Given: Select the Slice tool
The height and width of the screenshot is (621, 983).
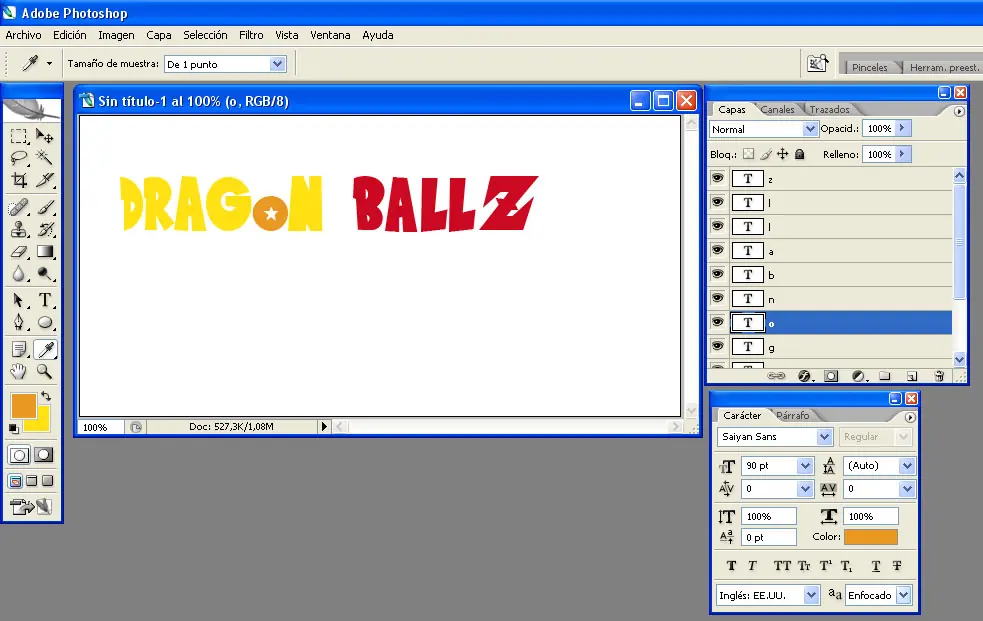Looking at the screenshot, I should 45,180.
